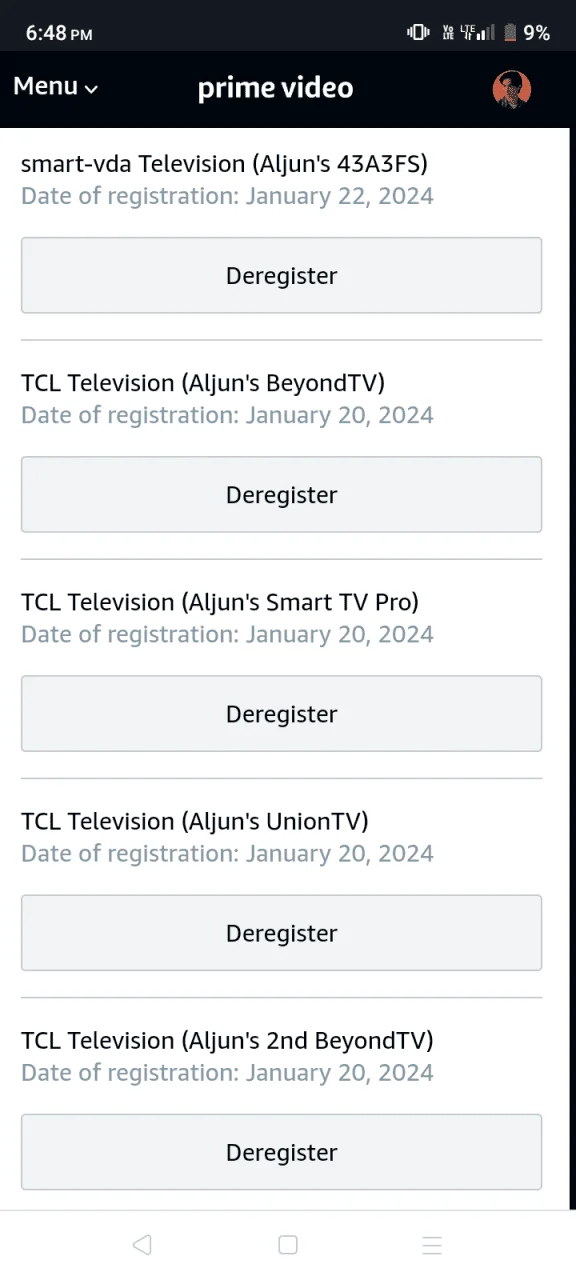Open the profile avatar icon
576x1280 pixels.
pyautogui.click(x=511, y=88)
